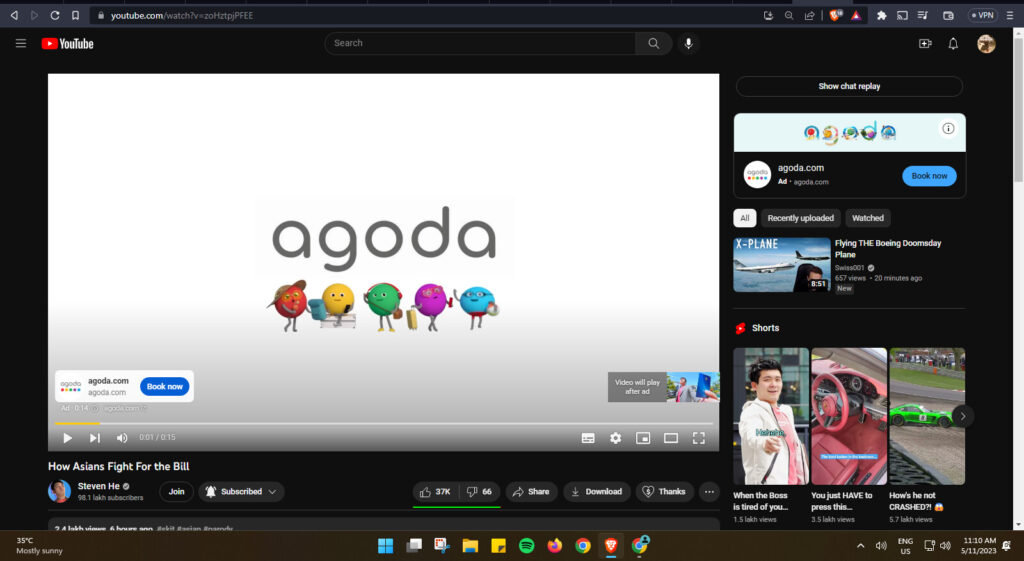Open browser extensions puzzle icon
The width and height of the screenshot is (1024, 561).
tap(882, 15)
